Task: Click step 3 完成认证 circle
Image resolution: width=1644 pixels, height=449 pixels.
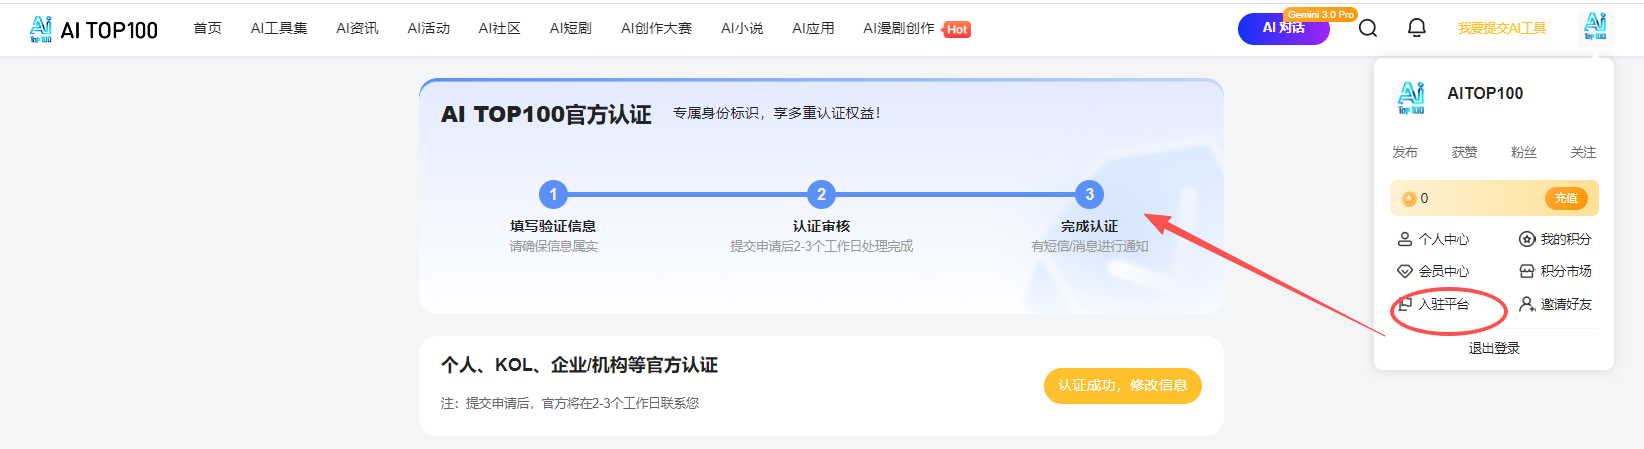Action: point(1089,194)
